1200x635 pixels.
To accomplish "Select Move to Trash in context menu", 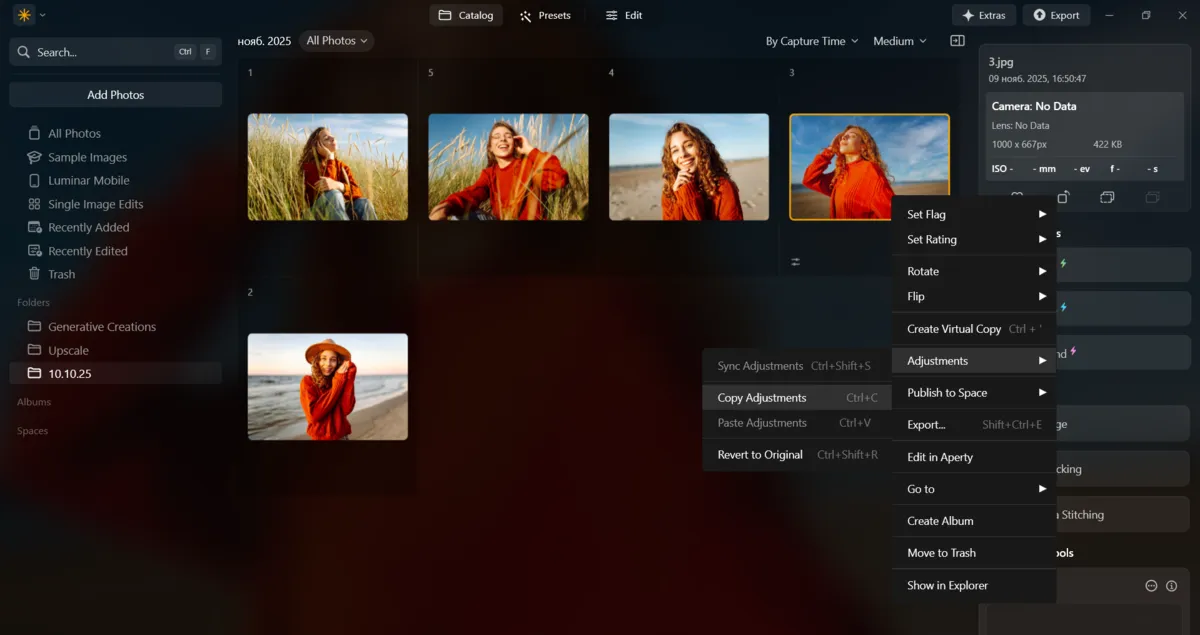I will [941, 553].
